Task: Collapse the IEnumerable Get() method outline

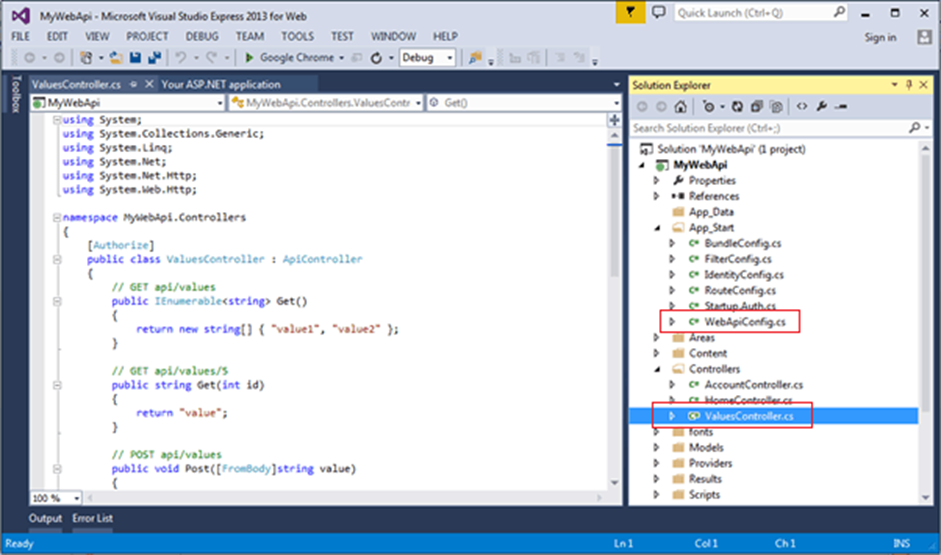Action: (x=57, y=301)
